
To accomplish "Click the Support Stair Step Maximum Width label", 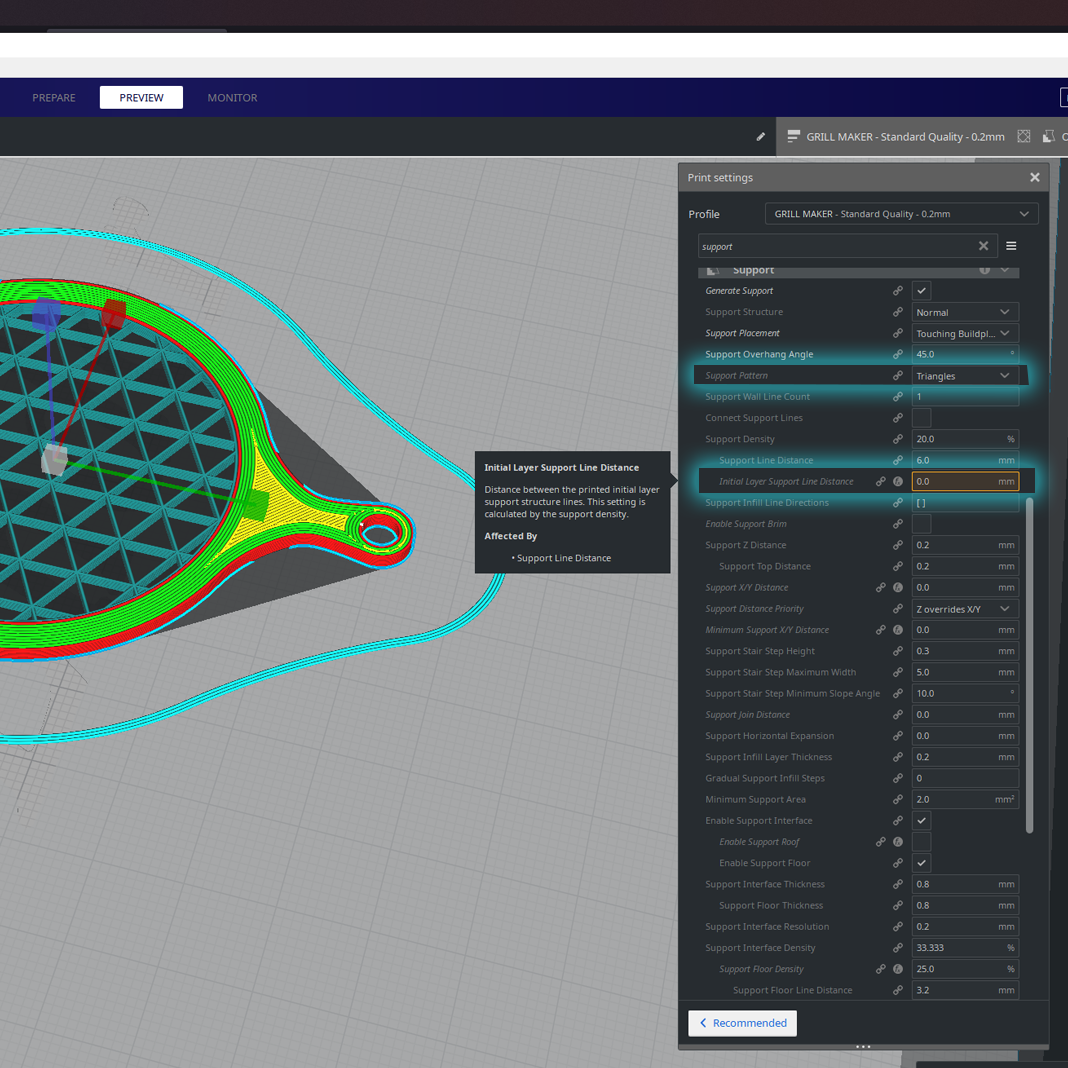I will tap(781, 672).
